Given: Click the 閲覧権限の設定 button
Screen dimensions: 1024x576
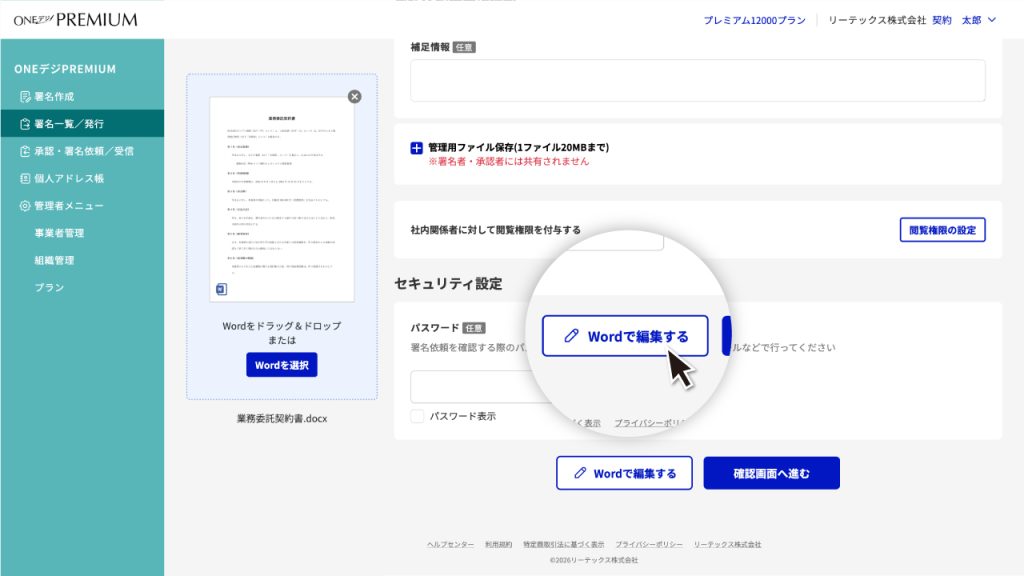Looking at the screenshot, I should [x=942, y=230].
